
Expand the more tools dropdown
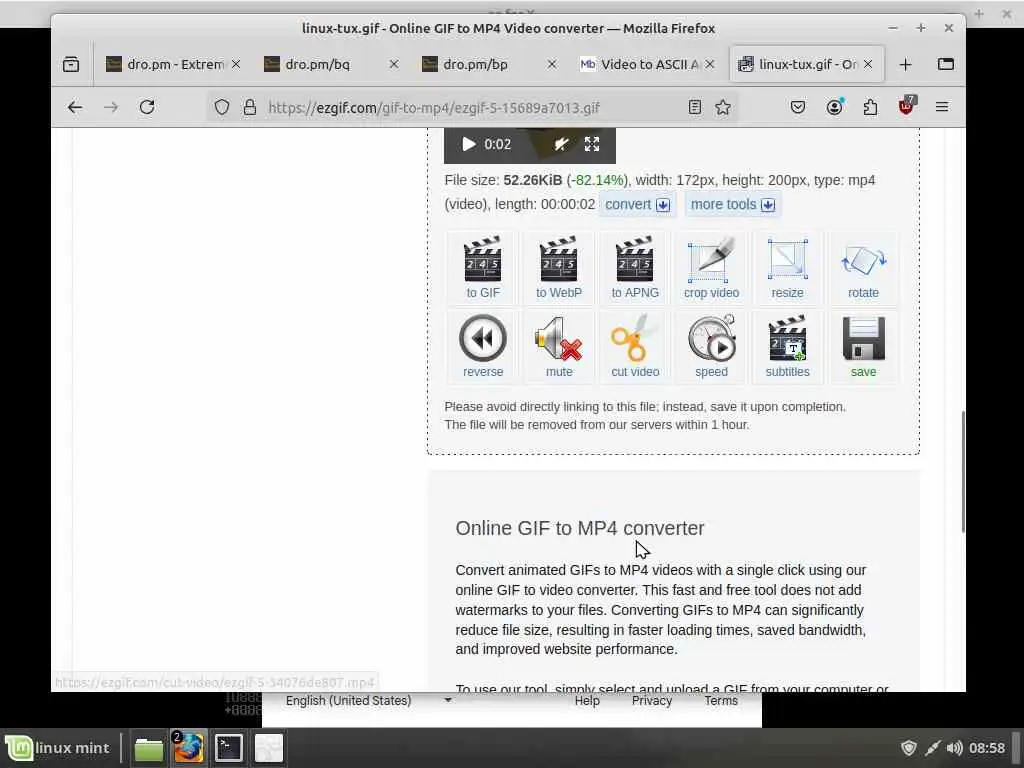(x=733, y=204)
